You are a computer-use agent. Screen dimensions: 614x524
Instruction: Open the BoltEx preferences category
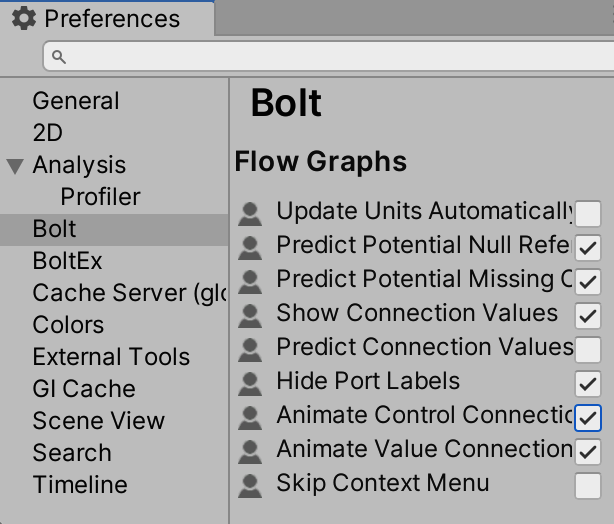pos(67,261)
